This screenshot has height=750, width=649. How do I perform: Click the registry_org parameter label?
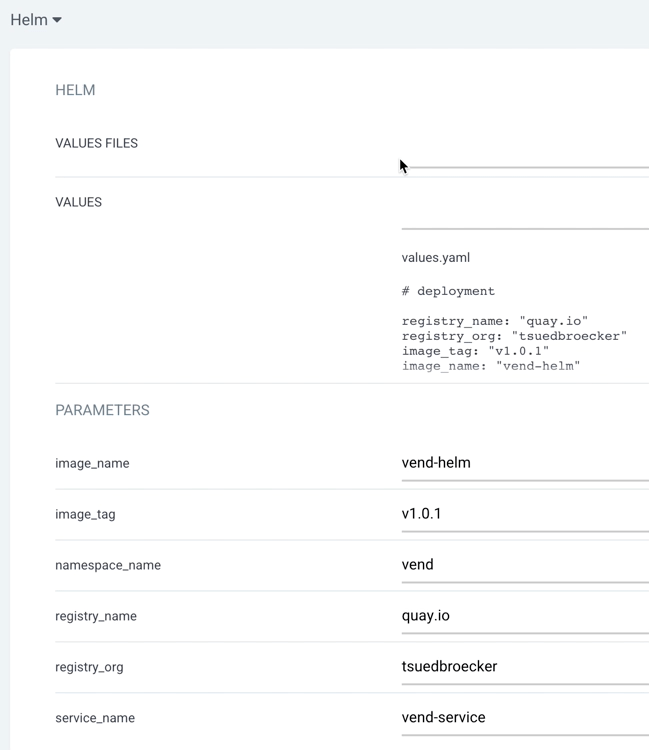point(89,667)
